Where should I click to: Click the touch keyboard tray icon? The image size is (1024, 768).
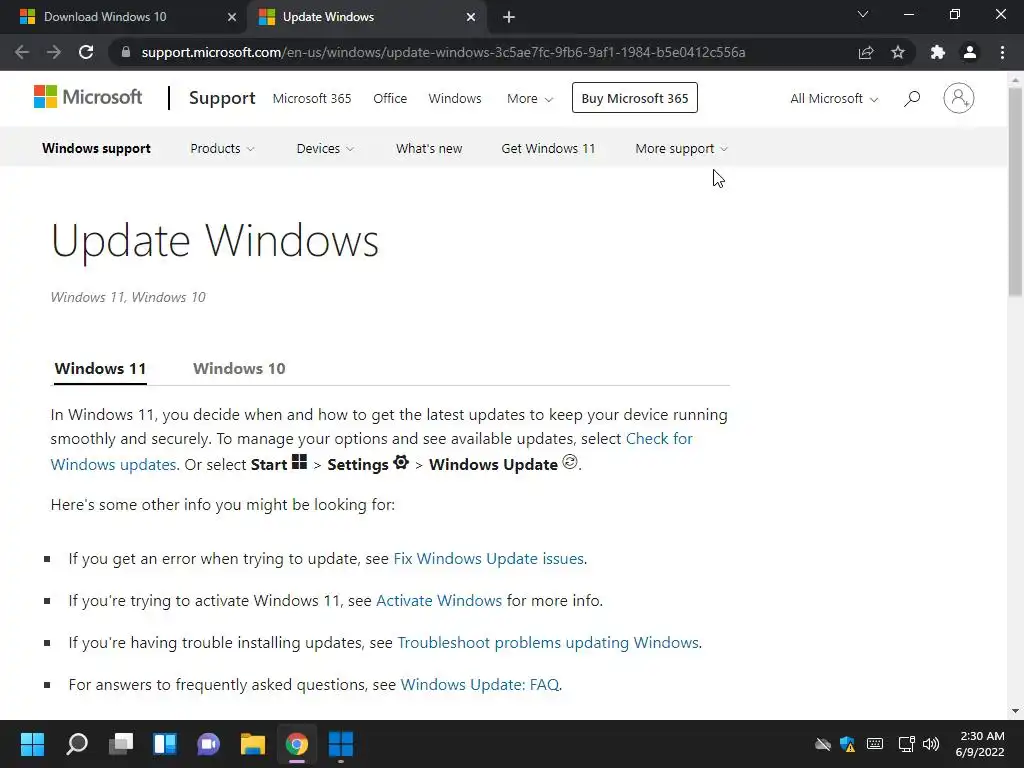click(875, 744)
